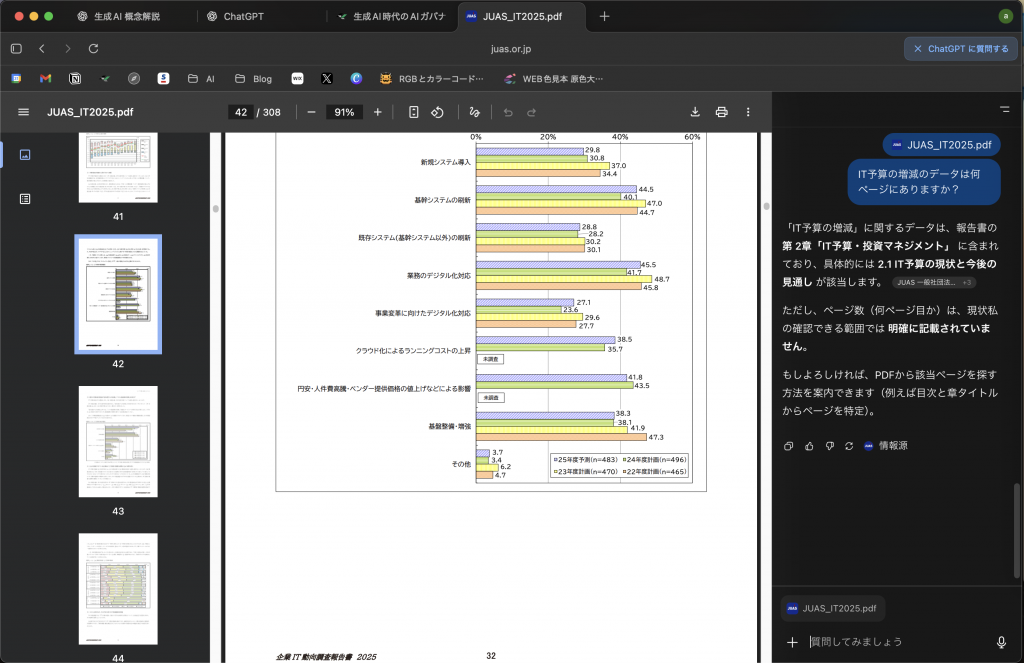Mark the ChatGPT answer with thumbs down

[829, 446]
